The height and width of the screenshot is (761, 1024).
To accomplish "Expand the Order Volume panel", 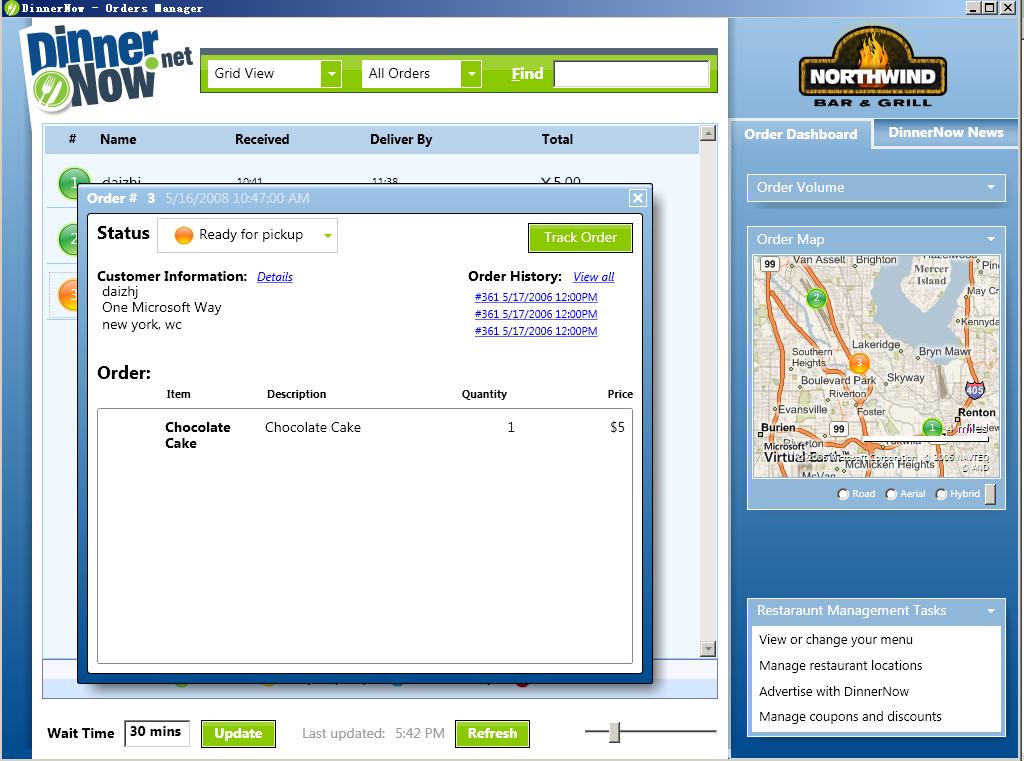I will point(991,187).
